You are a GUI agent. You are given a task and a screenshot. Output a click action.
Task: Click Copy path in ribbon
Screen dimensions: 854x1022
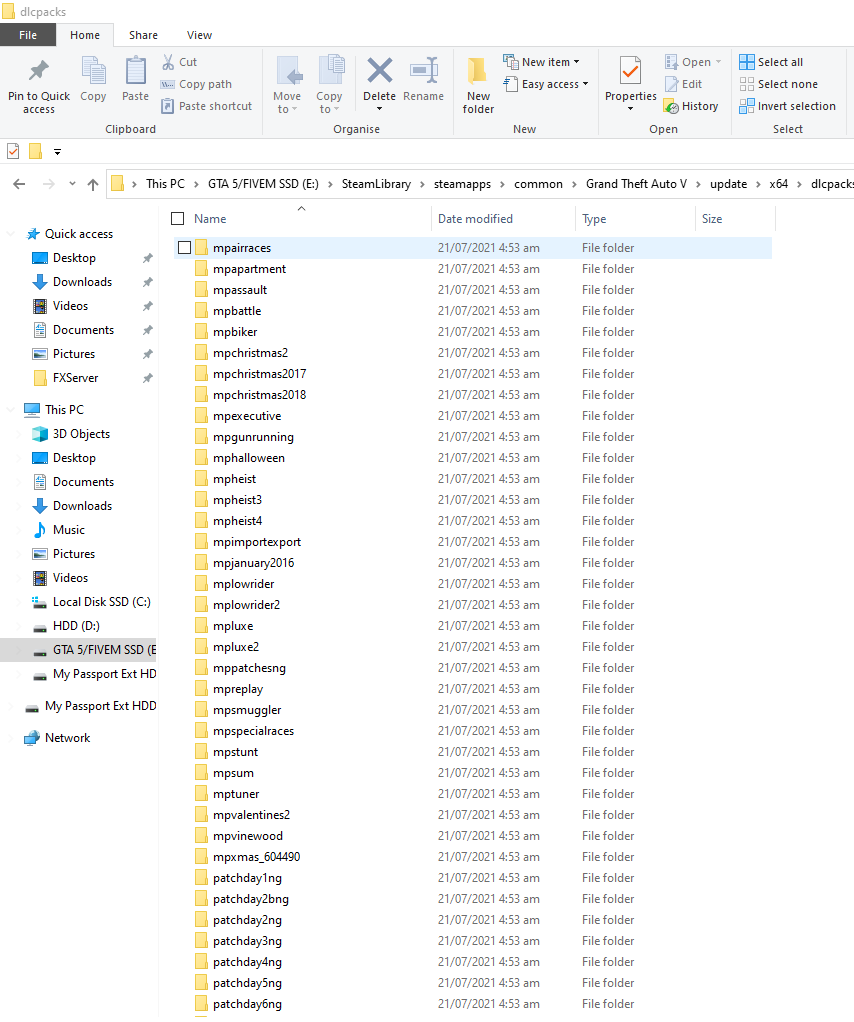[x=197, y=84]
